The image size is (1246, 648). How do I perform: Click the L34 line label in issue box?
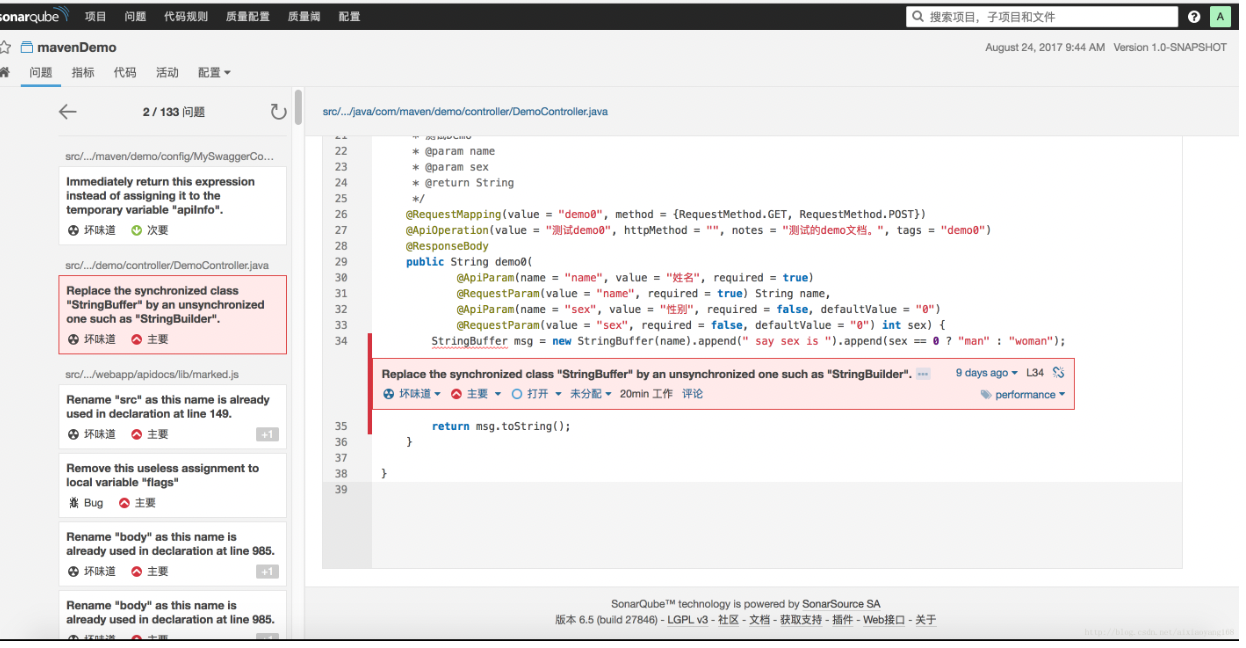pos(1035,373)
